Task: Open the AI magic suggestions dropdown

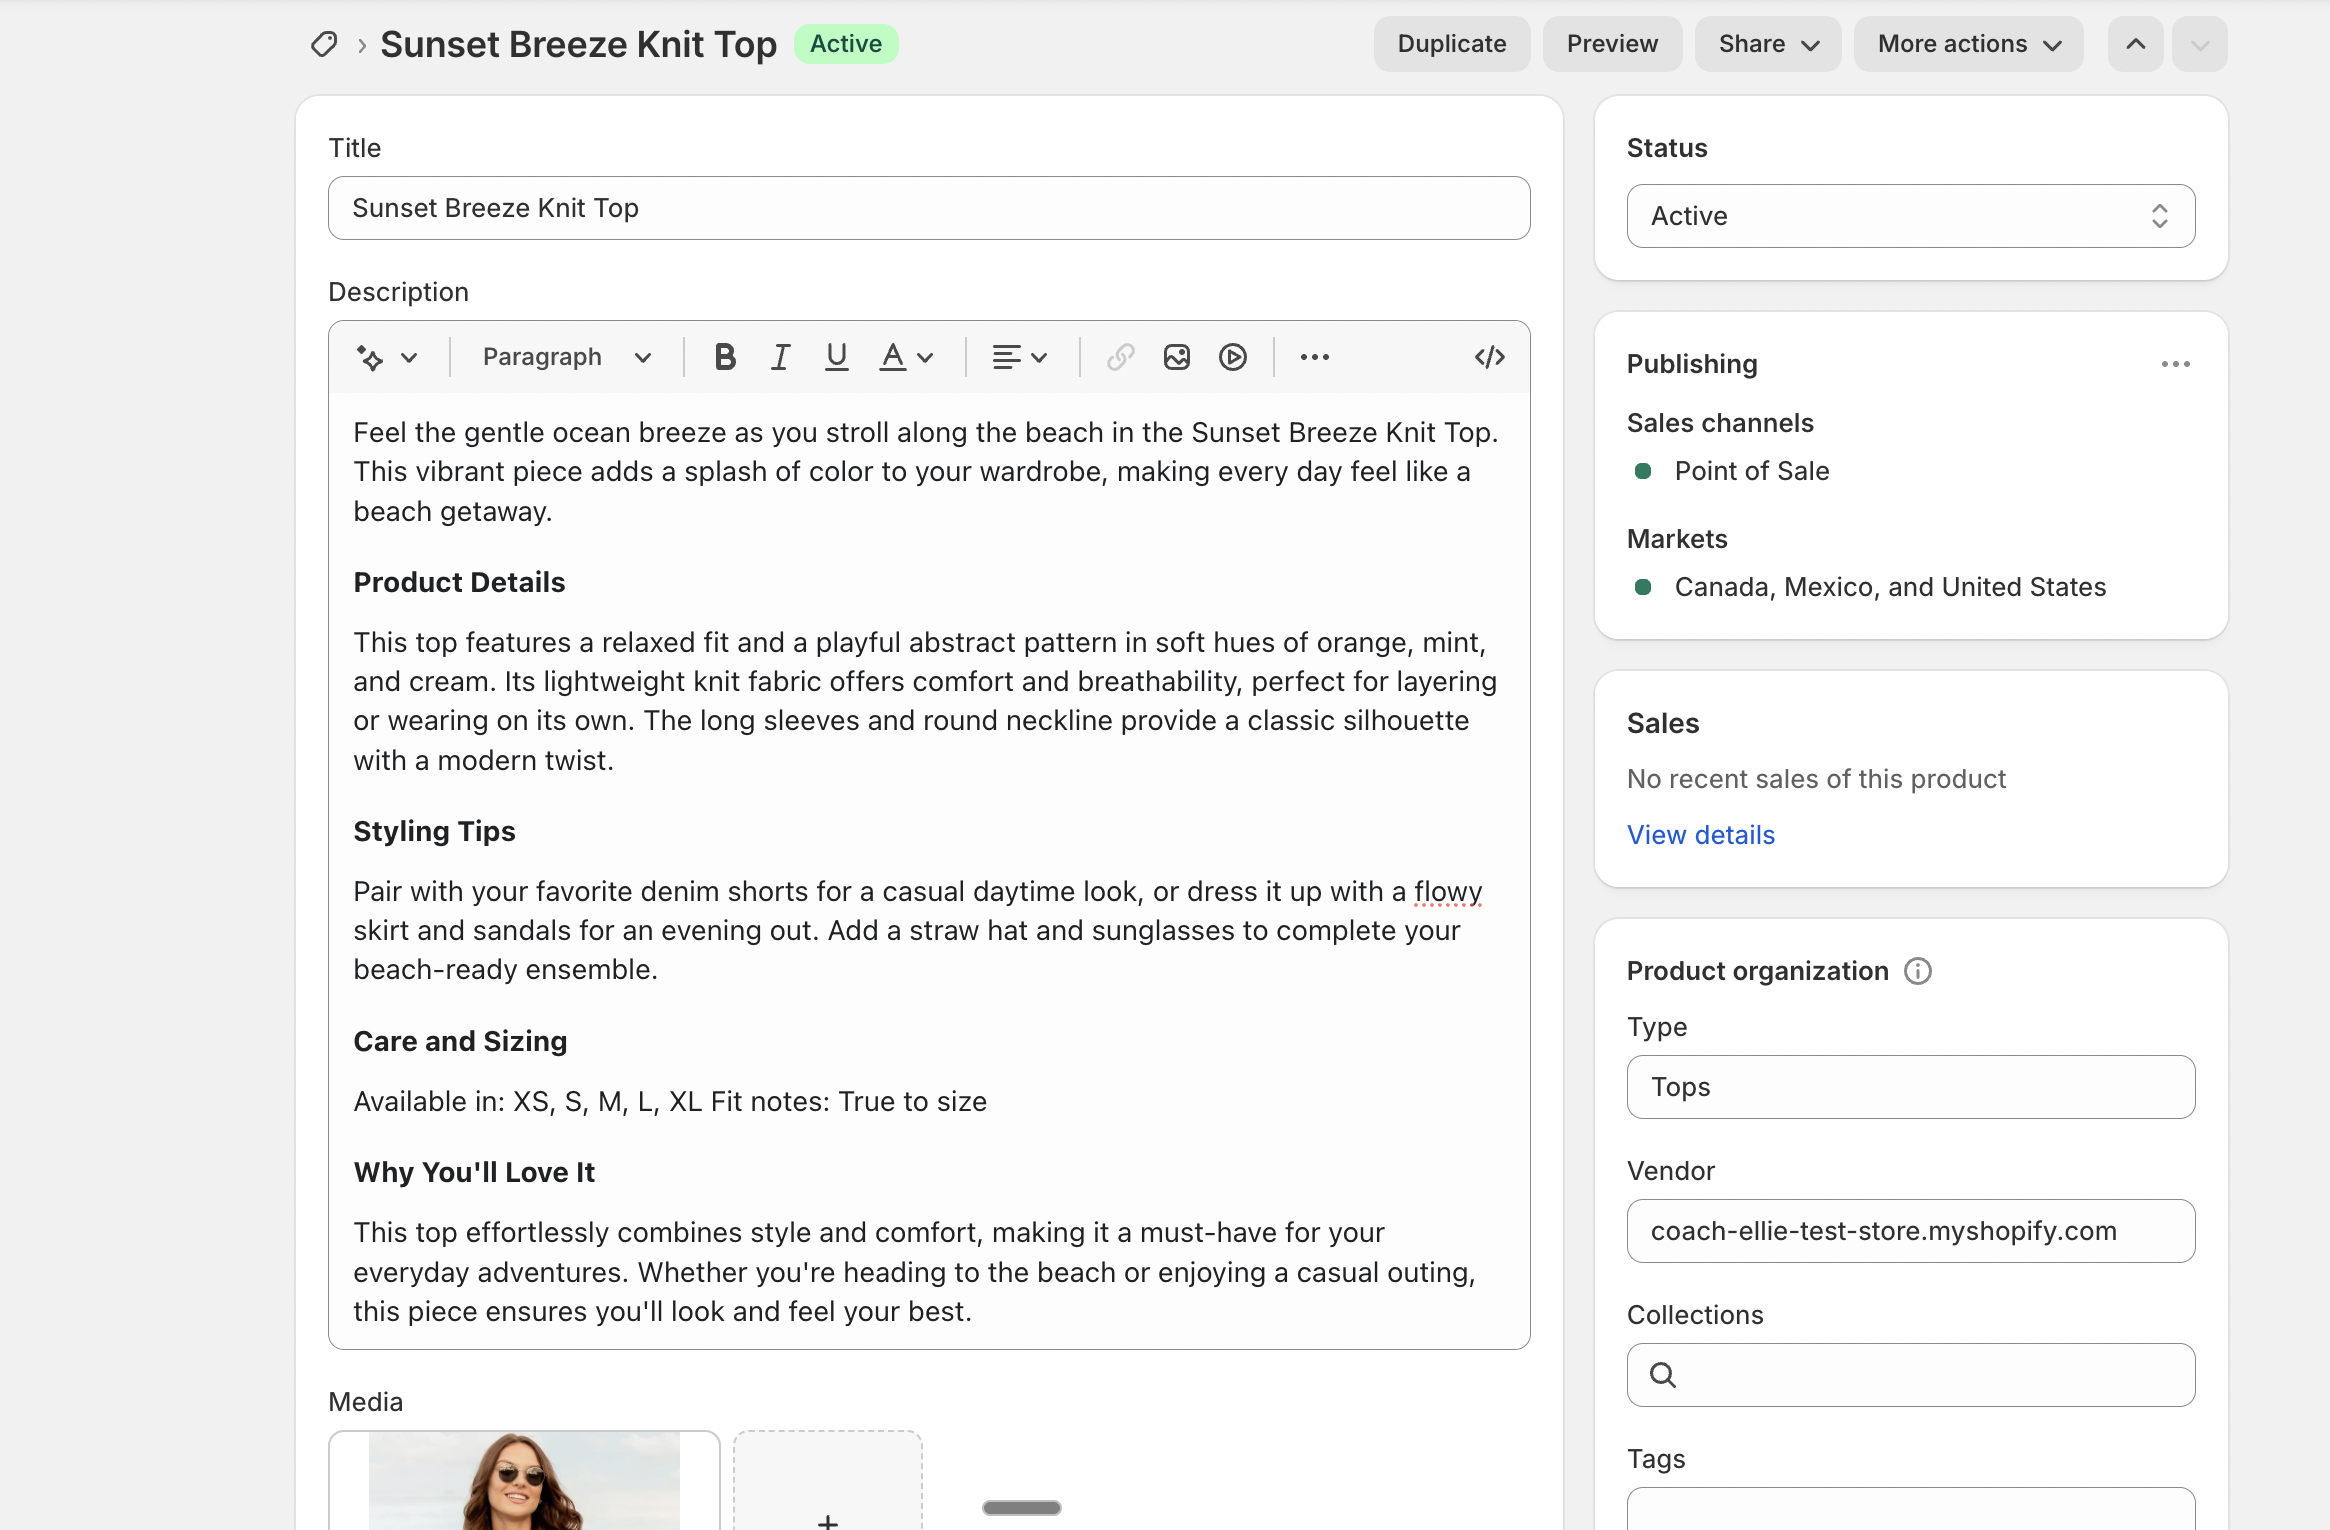Action: (x=387, y=357)
